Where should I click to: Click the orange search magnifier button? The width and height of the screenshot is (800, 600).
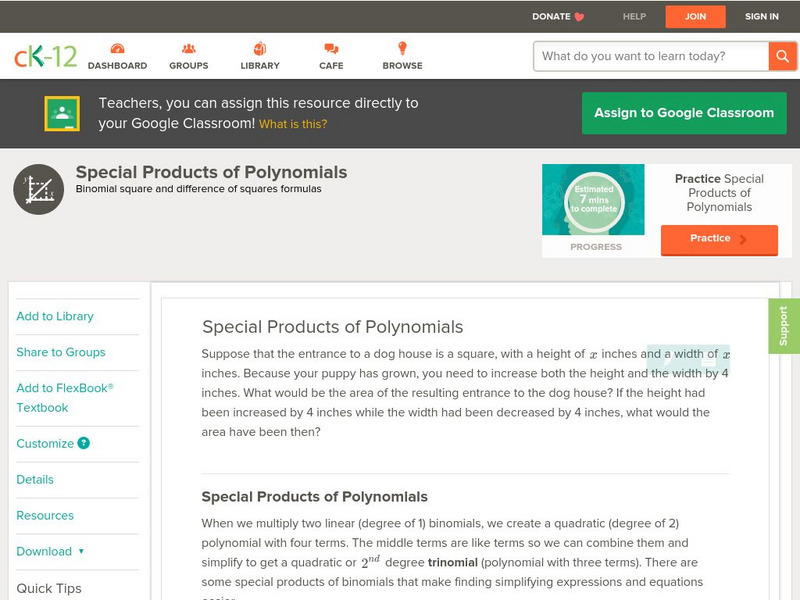point(782,56)
